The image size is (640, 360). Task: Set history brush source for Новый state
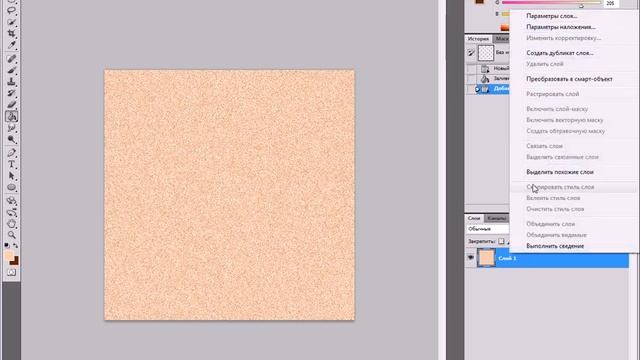click(471, 69)
